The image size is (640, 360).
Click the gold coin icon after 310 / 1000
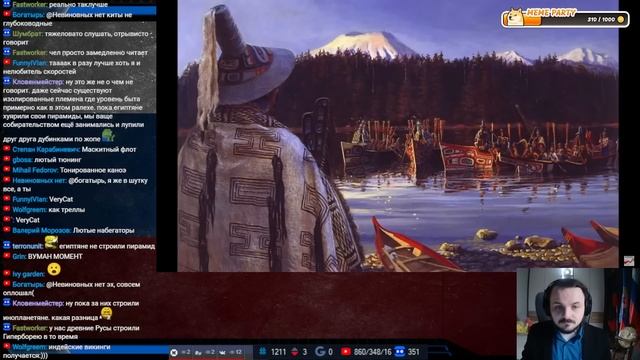coord(621,20)
